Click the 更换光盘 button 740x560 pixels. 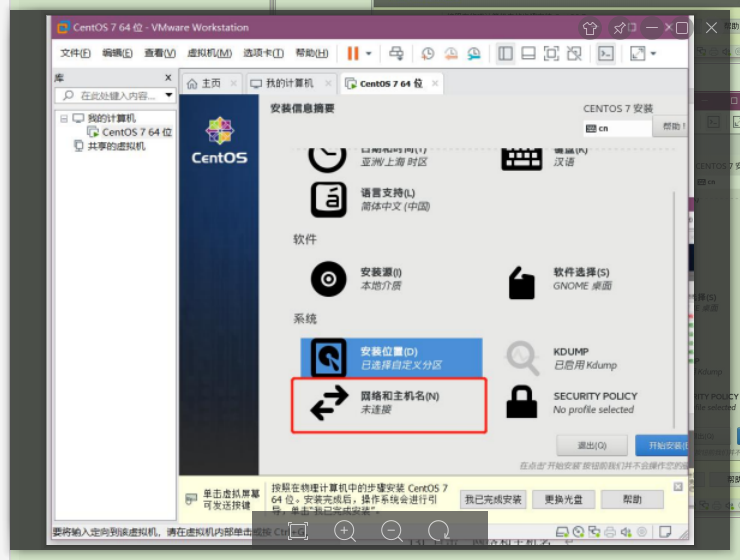point(563,500)
